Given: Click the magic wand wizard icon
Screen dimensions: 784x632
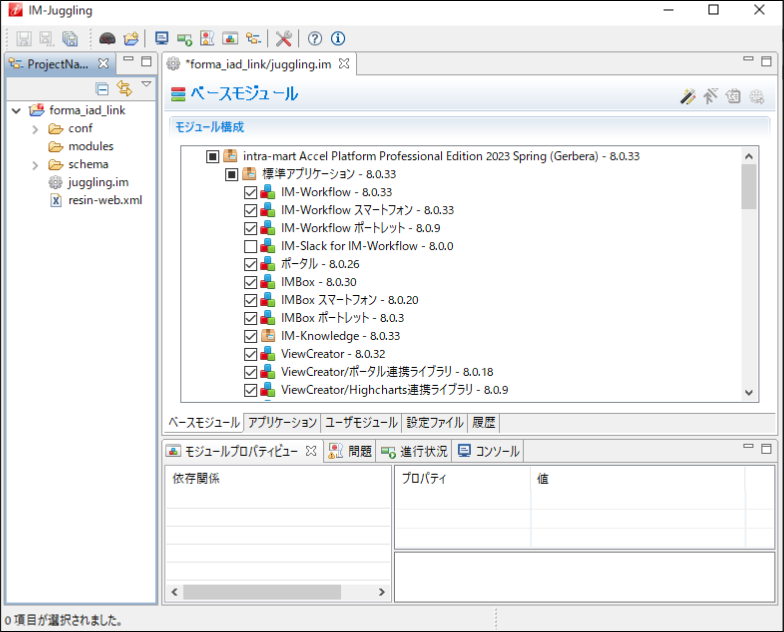Looking at the screenshot, I should point(688,96).
